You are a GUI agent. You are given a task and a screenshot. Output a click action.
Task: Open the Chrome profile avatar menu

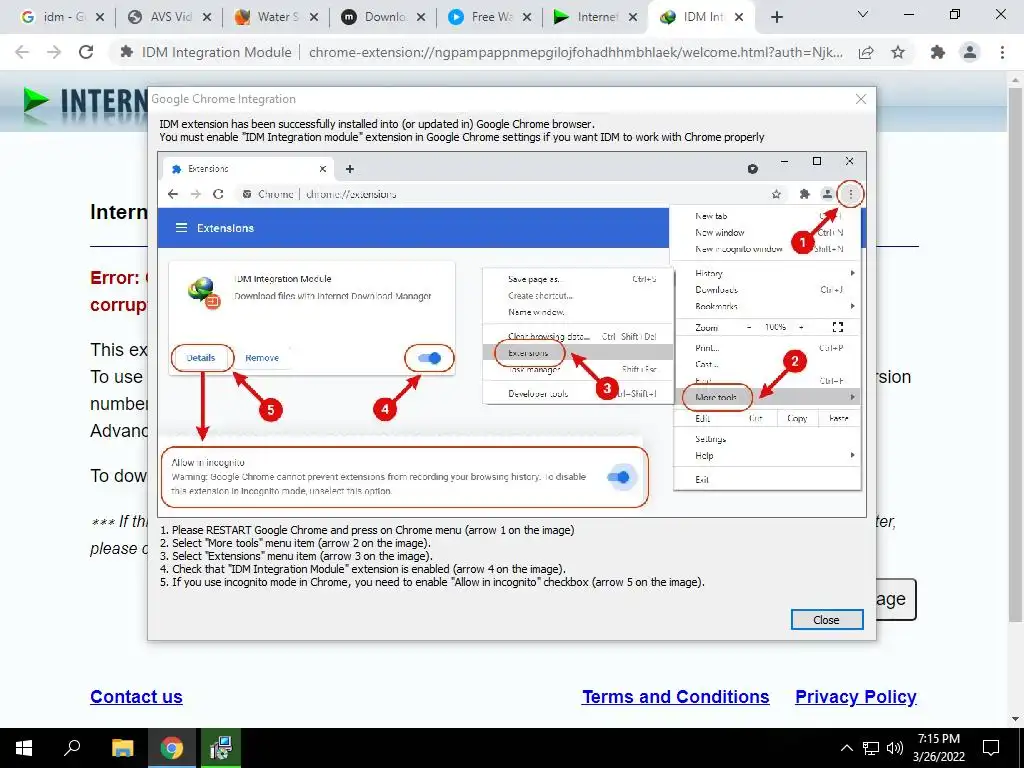tap(970, 52)
